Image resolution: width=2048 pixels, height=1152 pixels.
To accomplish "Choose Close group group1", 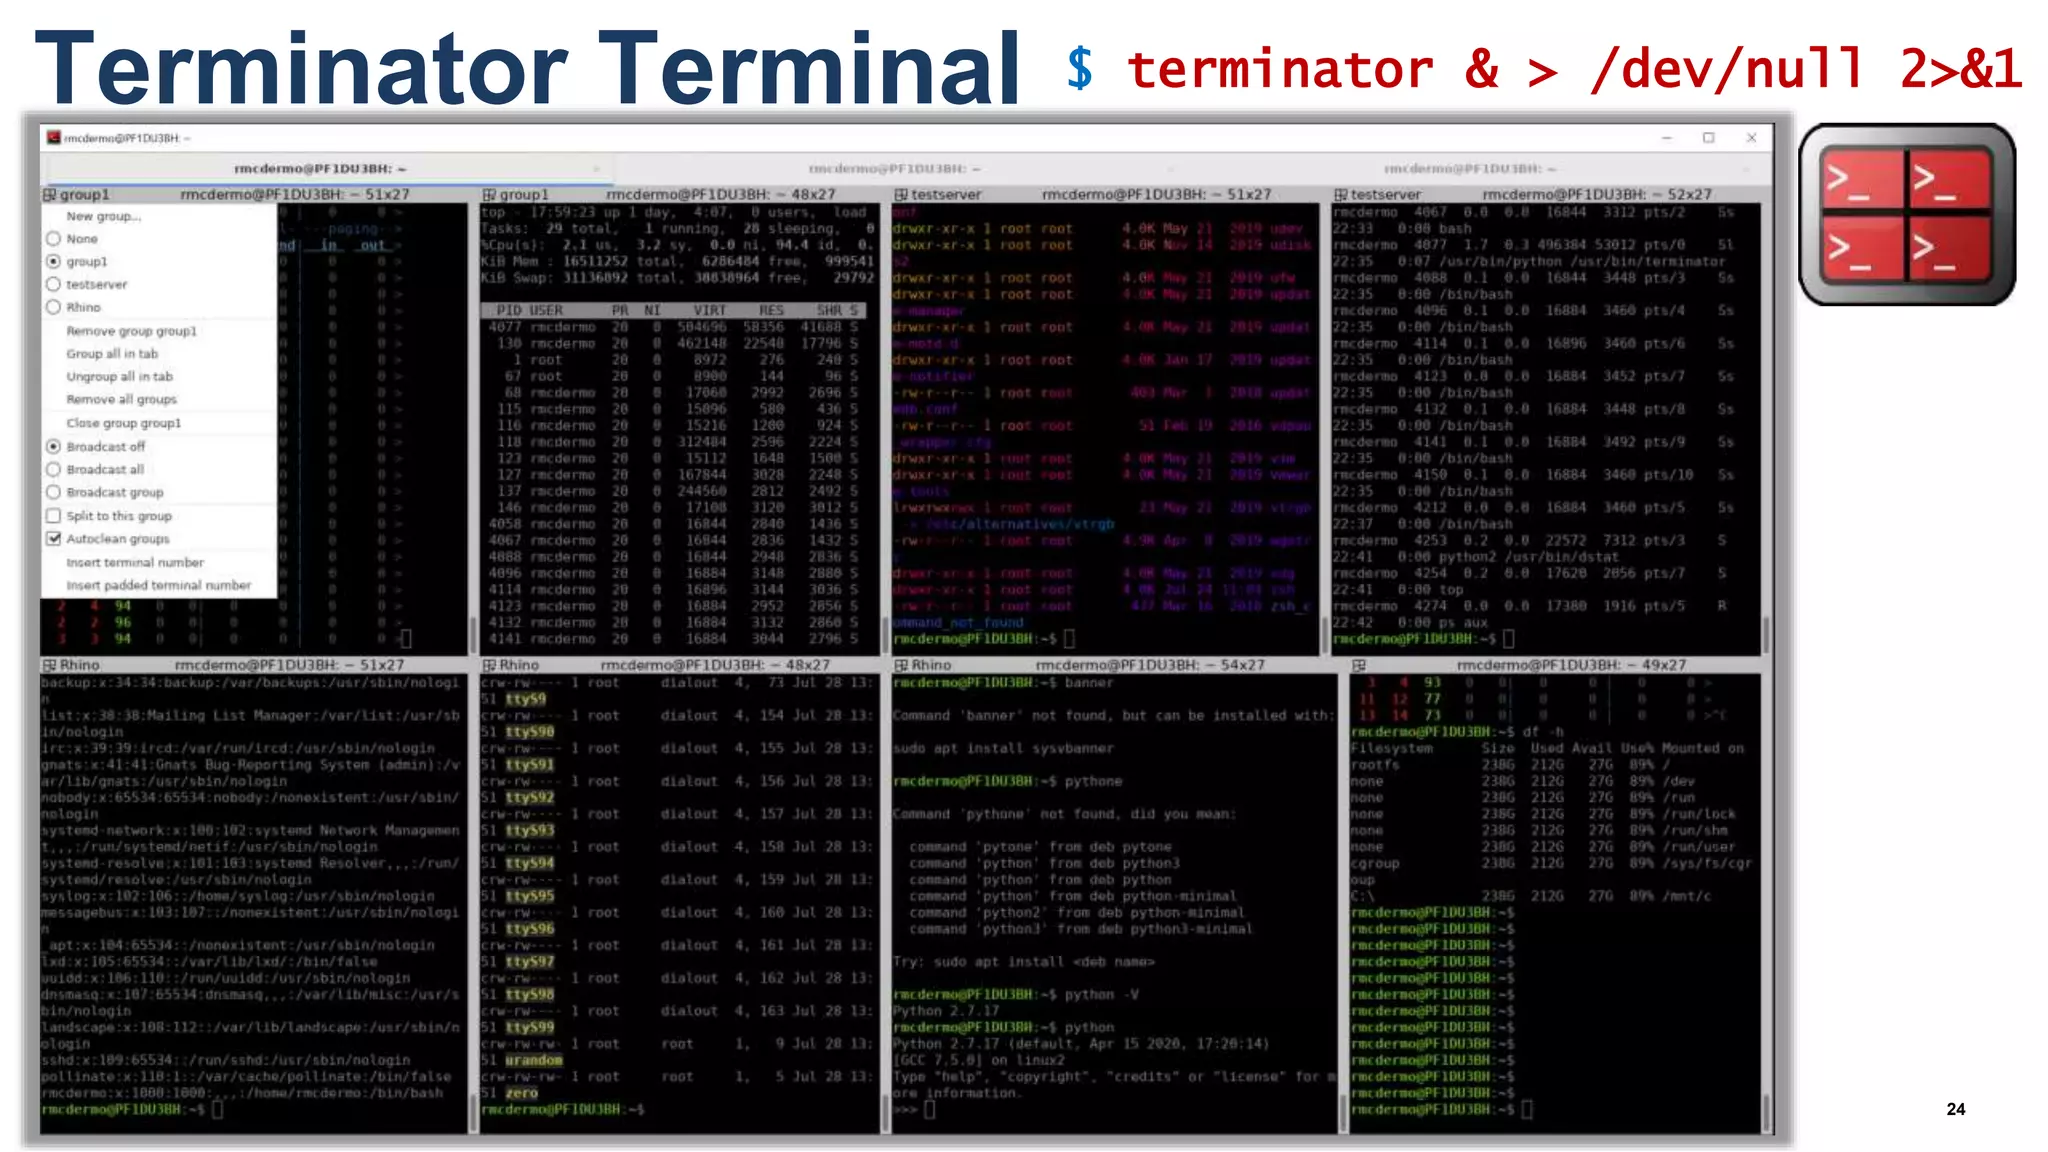I will (124, 423).
